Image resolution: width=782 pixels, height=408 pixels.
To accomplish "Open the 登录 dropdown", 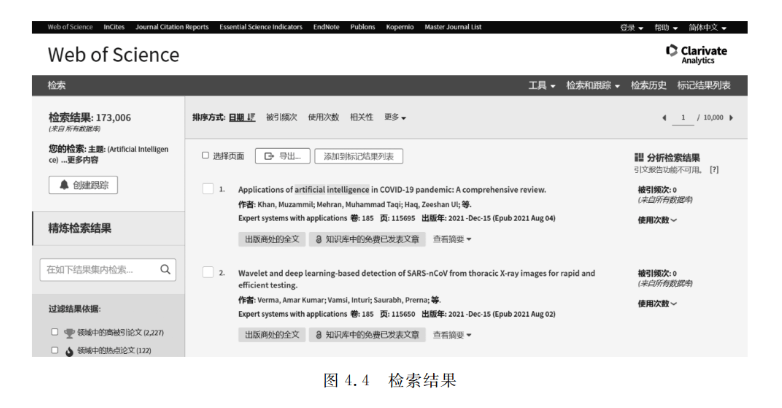I will [631, 27].
